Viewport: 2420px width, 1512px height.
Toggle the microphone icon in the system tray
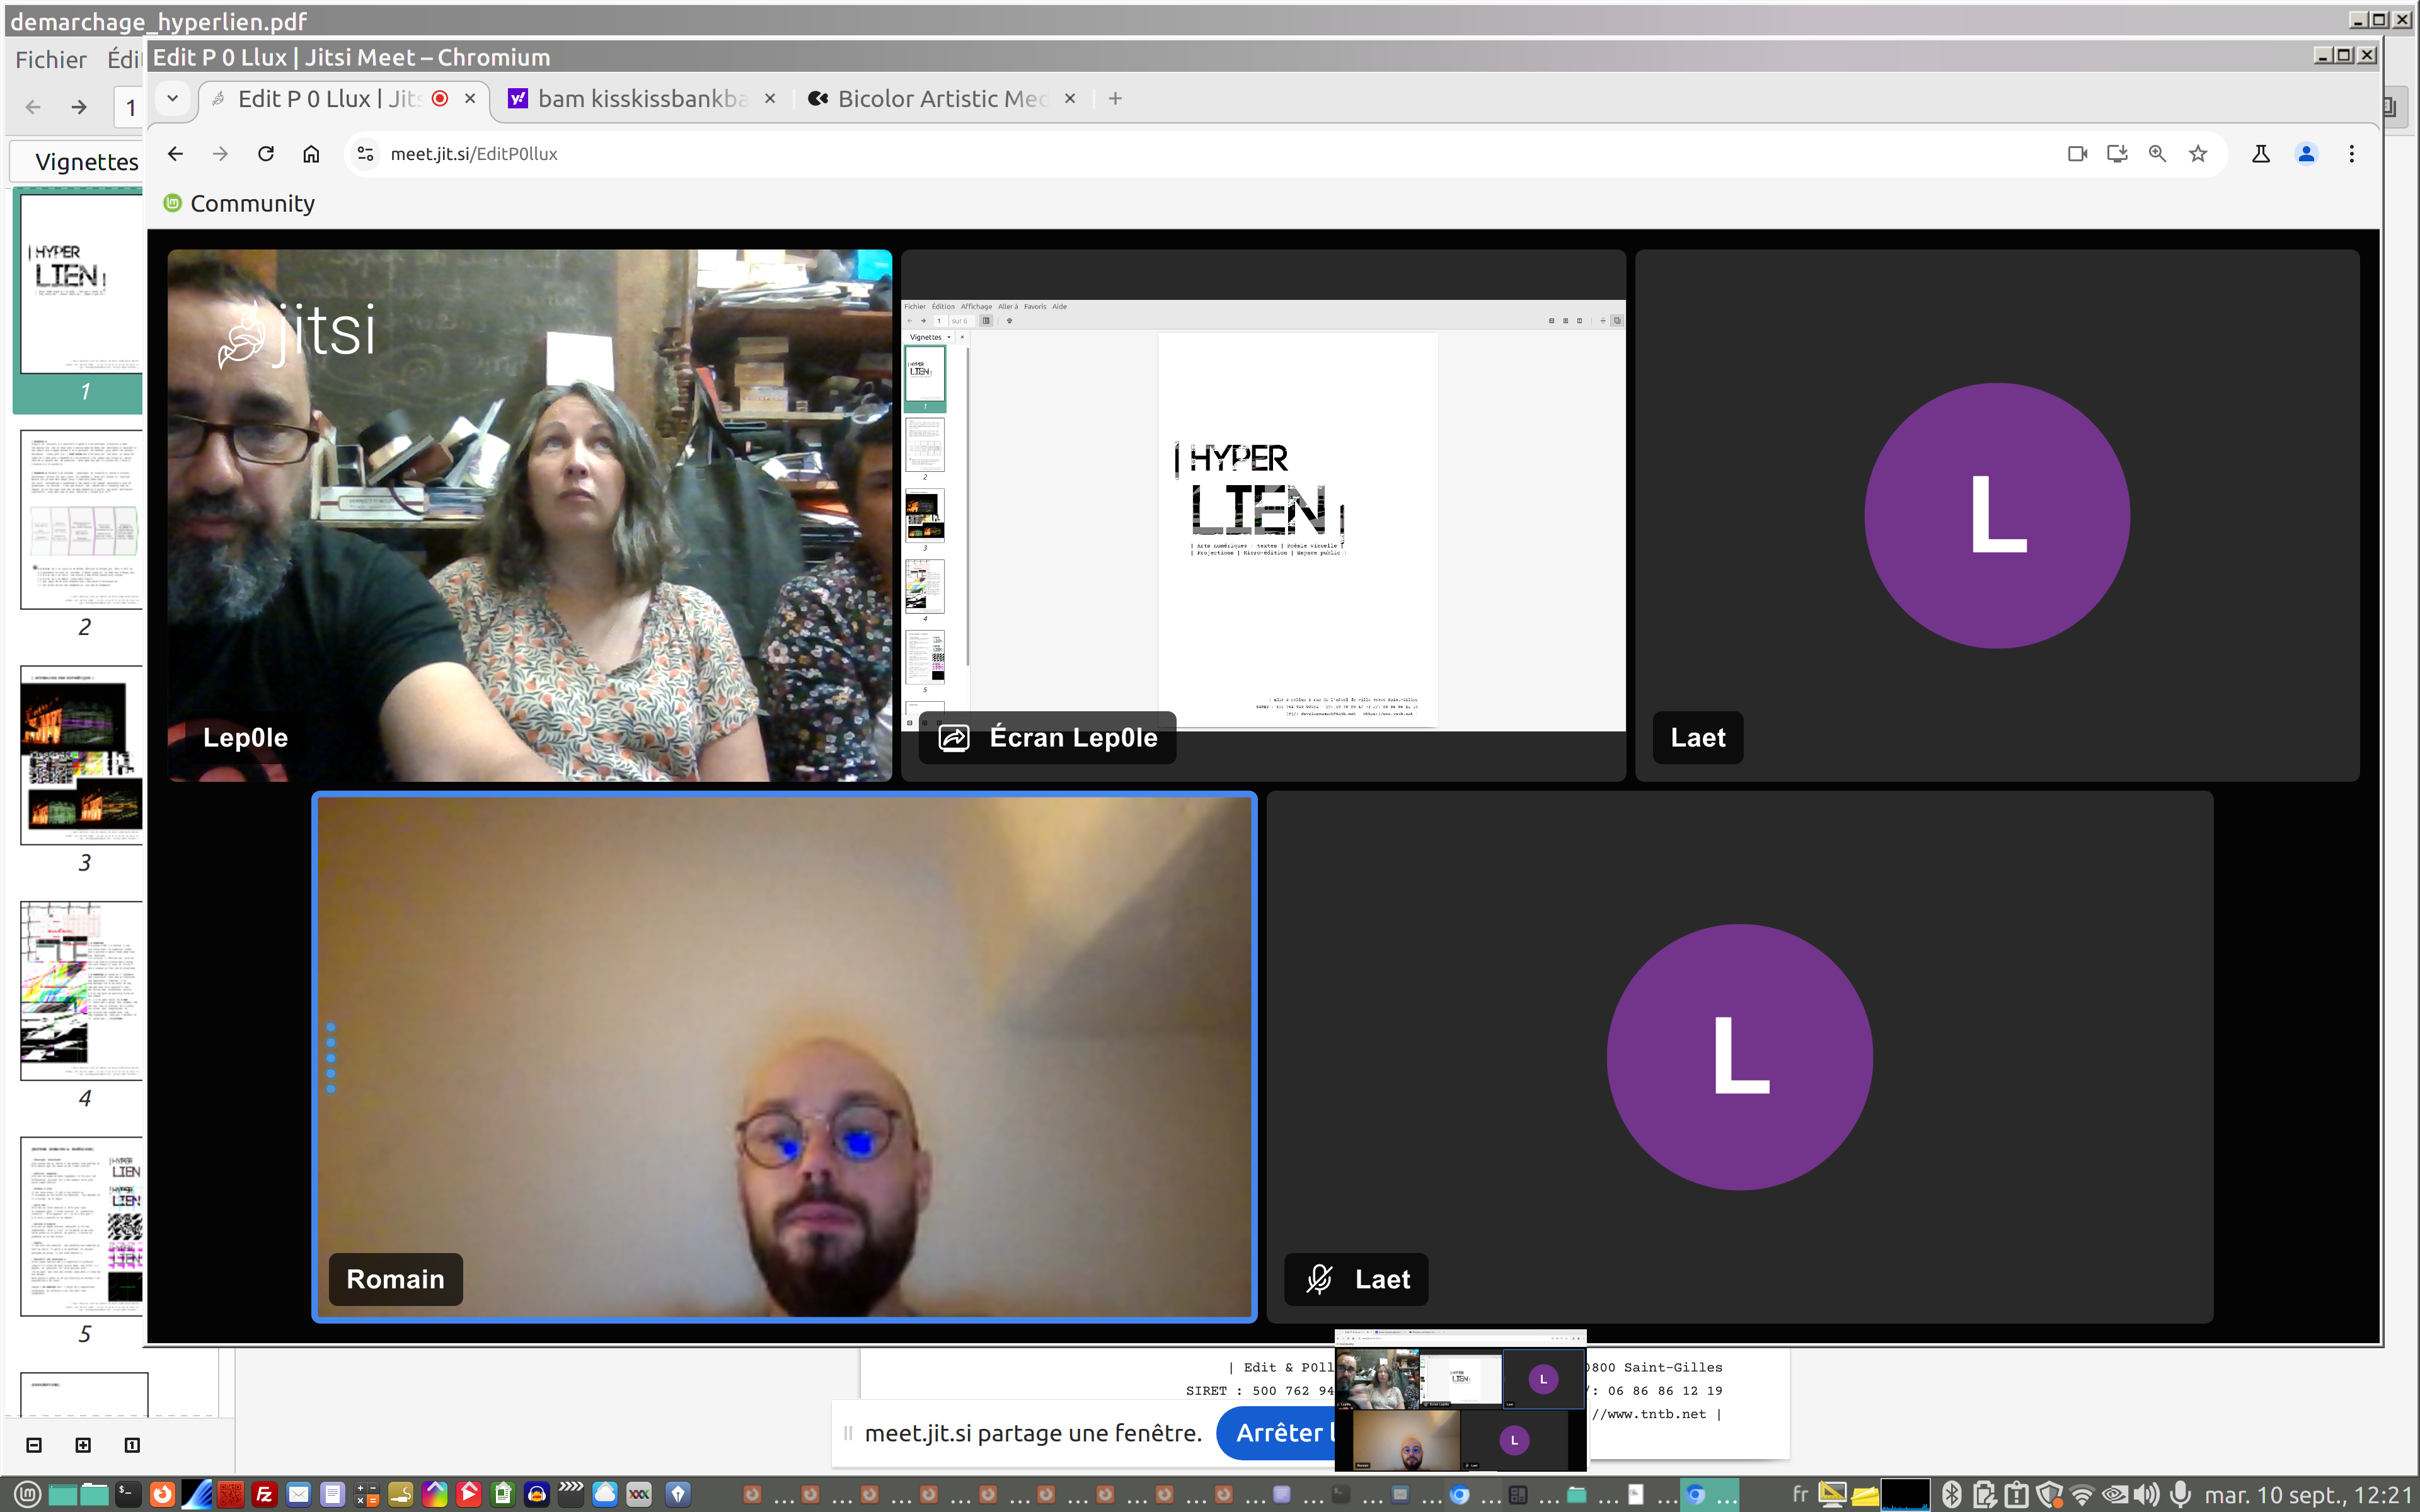2181,1494
